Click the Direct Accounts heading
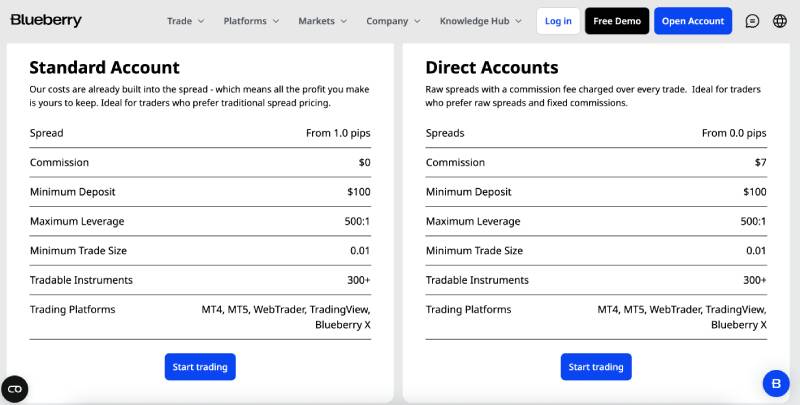800x405 pixels. [x=492, y=68]
